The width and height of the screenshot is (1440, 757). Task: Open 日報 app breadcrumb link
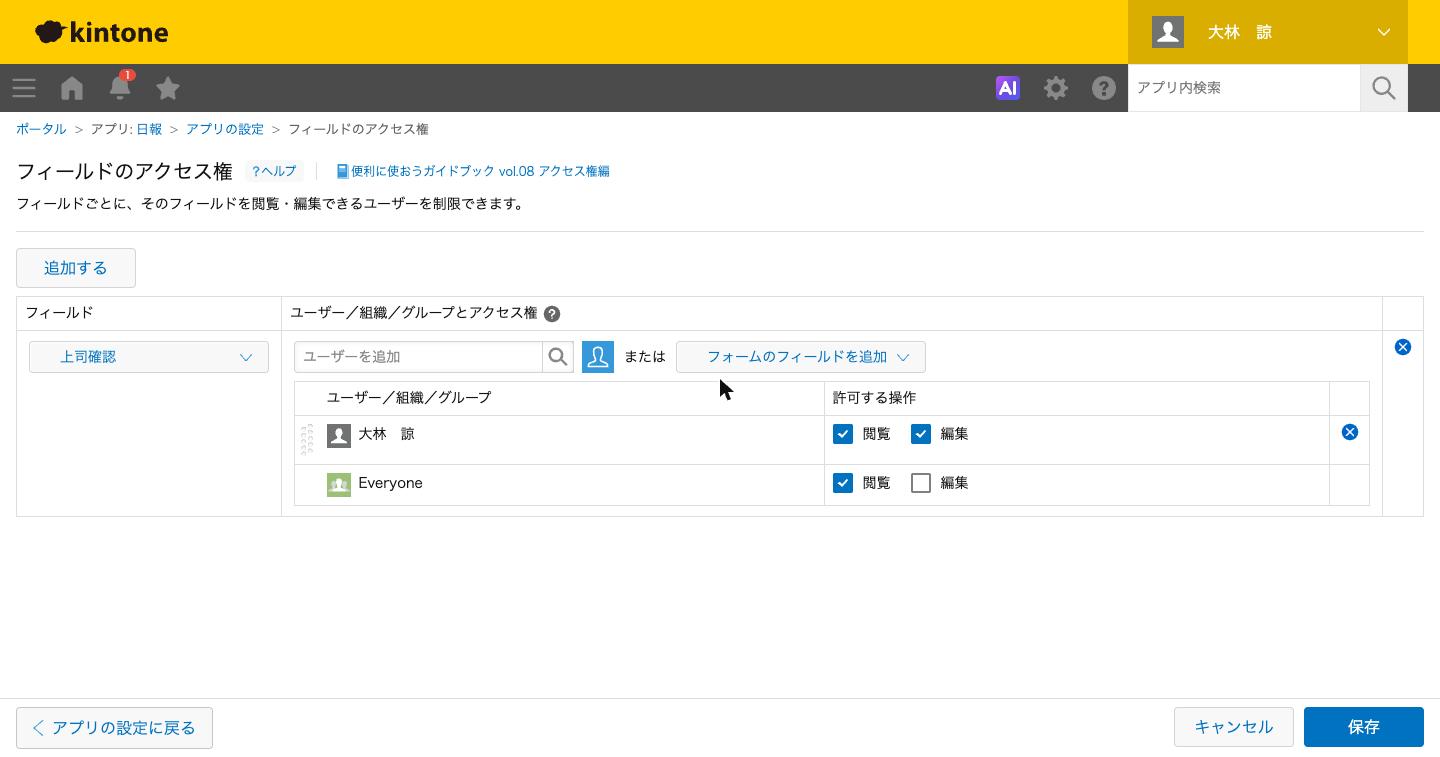(x=149, y=129)
